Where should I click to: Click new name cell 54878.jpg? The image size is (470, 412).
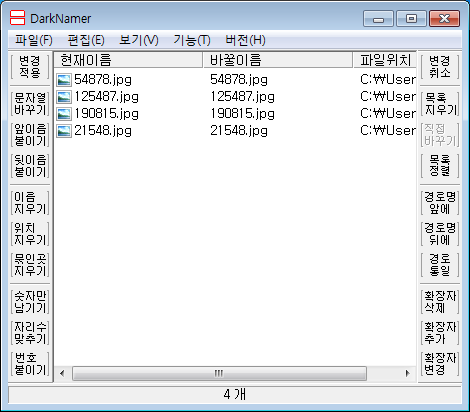pyautogui.click(x=239, y=80)
